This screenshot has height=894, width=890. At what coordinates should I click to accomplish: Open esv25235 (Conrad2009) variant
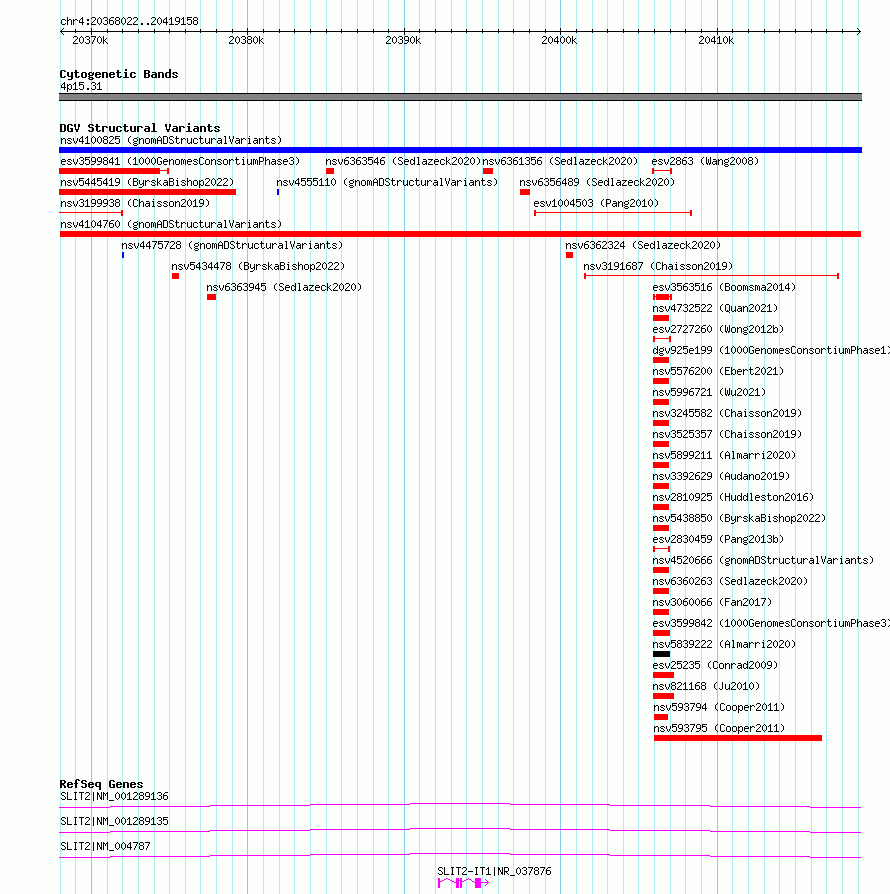pyautogui.click(x=715, y=665)
